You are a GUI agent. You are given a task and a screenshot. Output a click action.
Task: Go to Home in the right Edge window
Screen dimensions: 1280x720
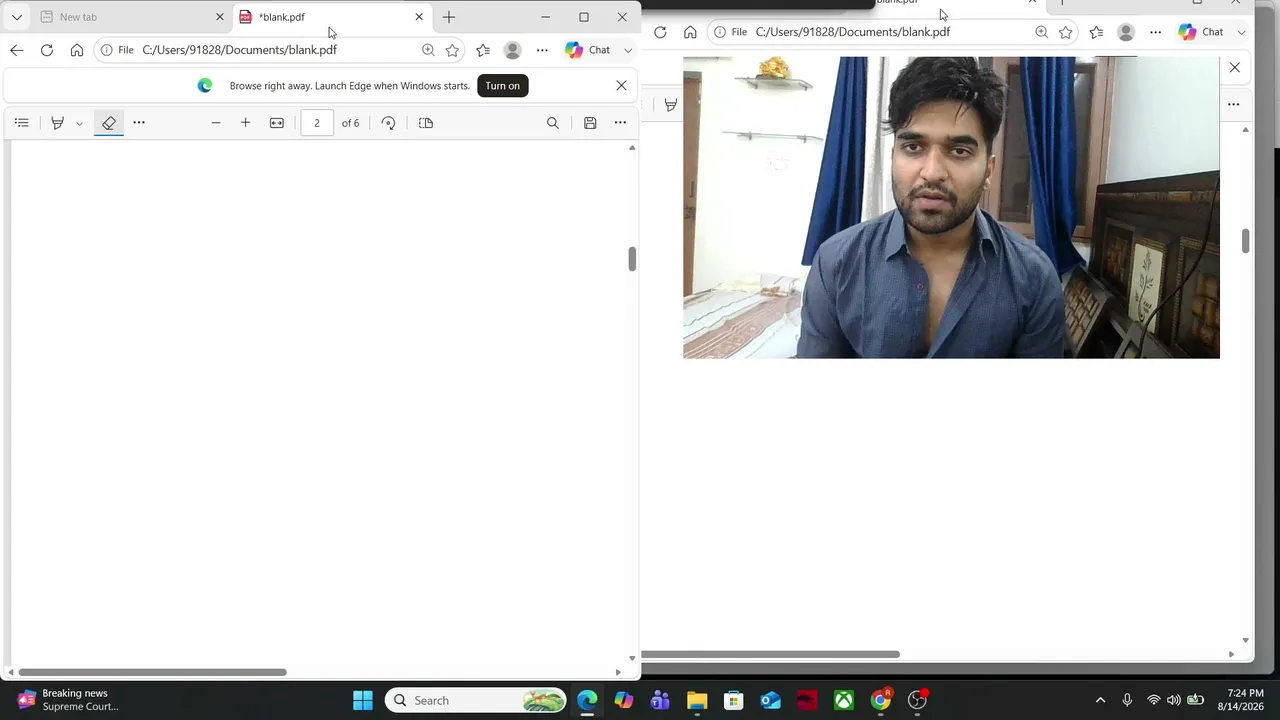690,32
